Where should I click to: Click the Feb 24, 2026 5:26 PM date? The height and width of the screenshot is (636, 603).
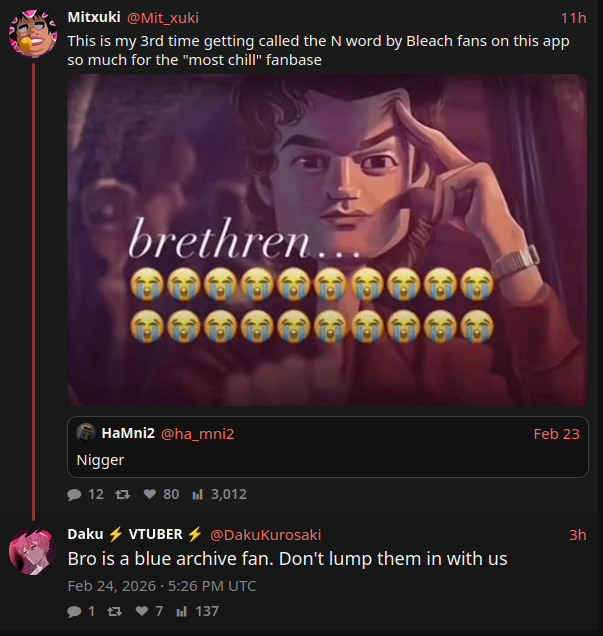161,585
